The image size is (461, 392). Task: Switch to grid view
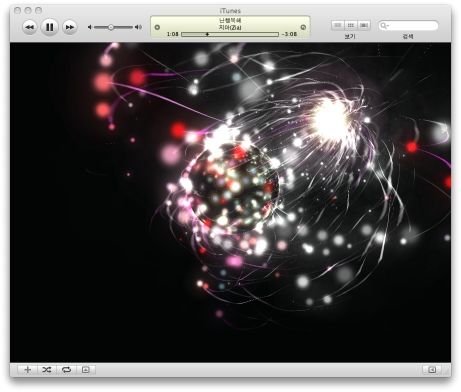tap(351, 25)
